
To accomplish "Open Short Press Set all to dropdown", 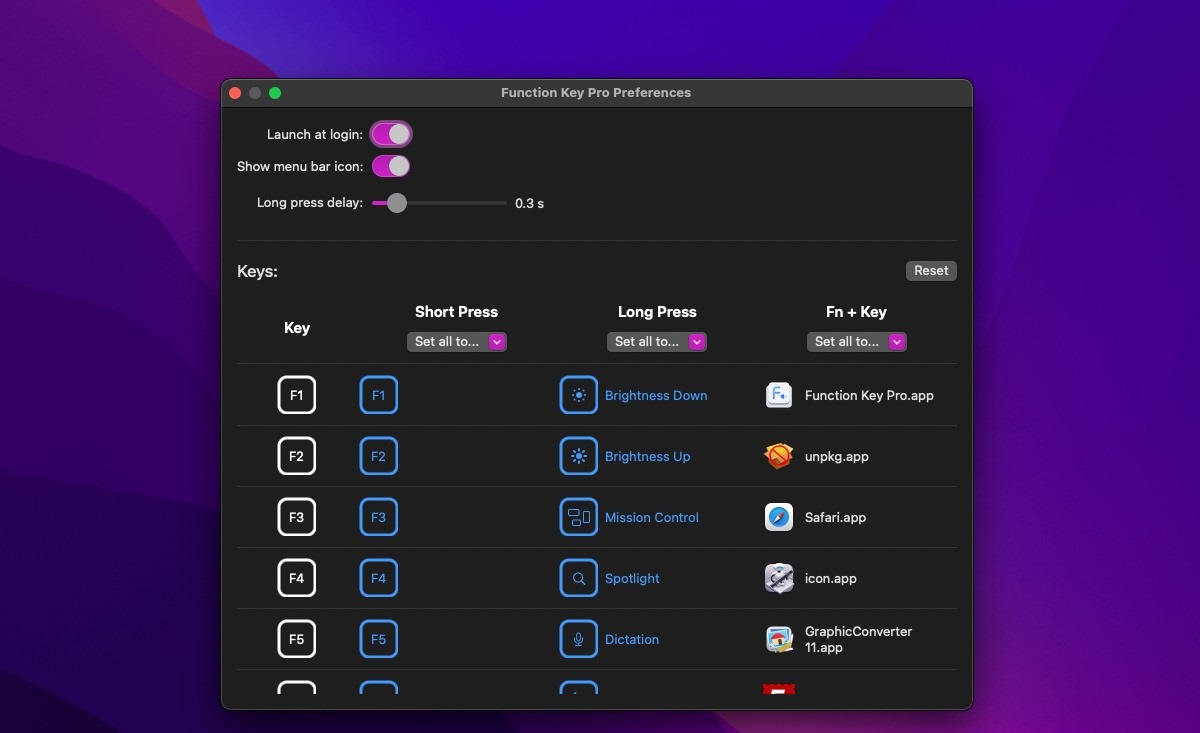I will point(457,341).
